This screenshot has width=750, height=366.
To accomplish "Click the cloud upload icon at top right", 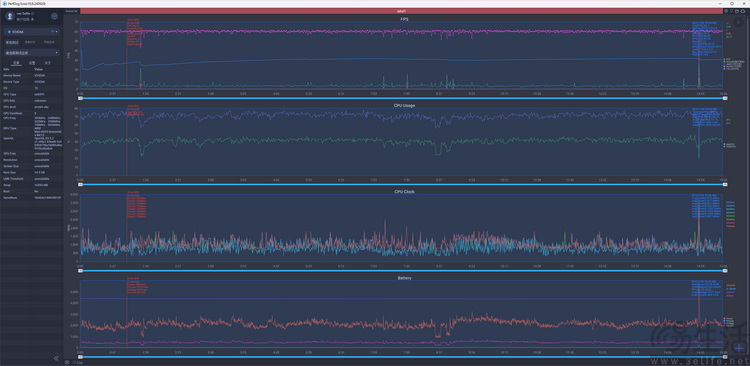I will coord(743,11).
